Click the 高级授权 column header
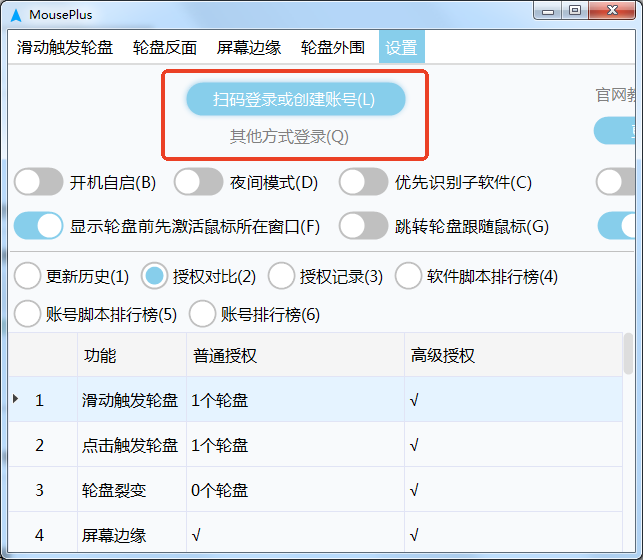 513,355
